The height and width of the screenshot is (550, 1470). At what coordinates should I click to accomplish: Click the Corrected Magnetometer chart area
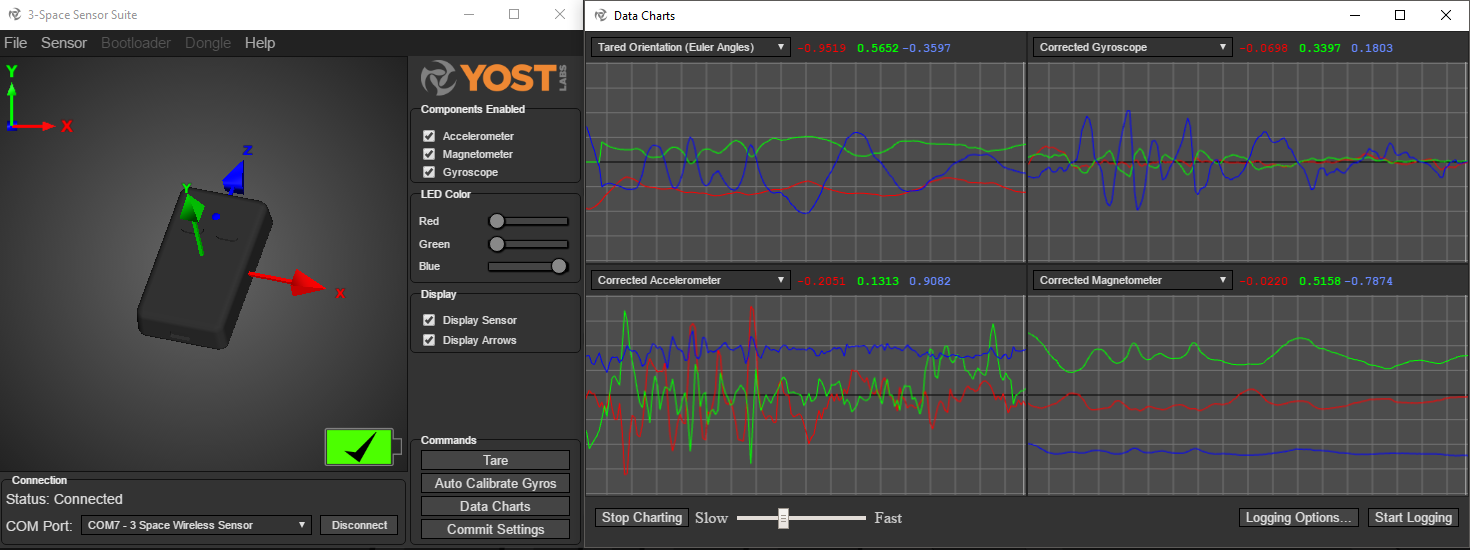[1248, 393]
